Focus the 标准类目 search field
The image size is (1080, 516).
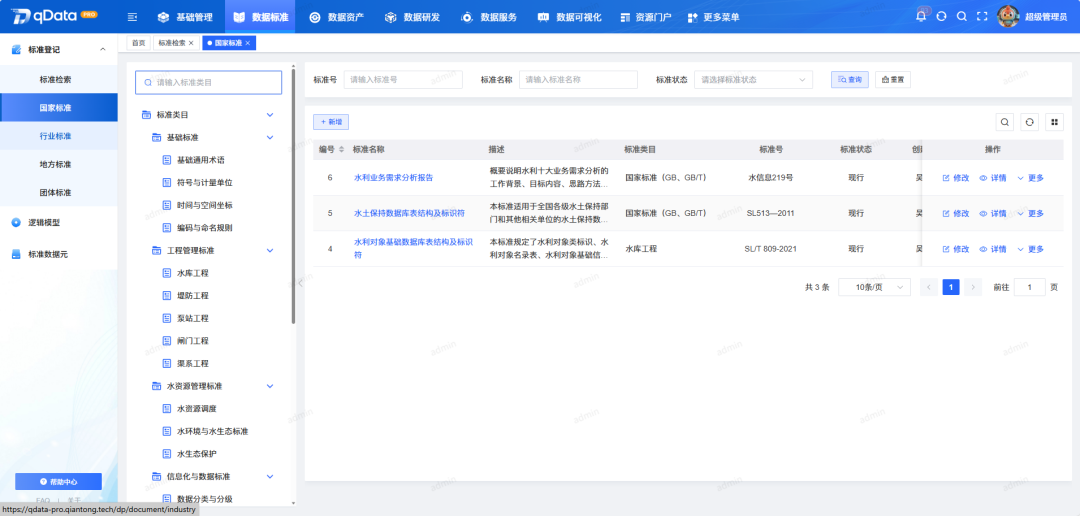[x=209, y=82]
